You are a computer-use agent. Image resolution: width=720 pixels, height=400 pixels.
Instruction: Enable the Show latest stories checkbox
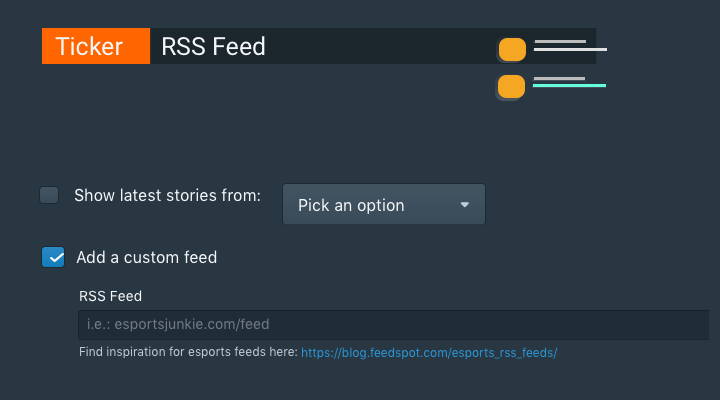tap(49, 195)
